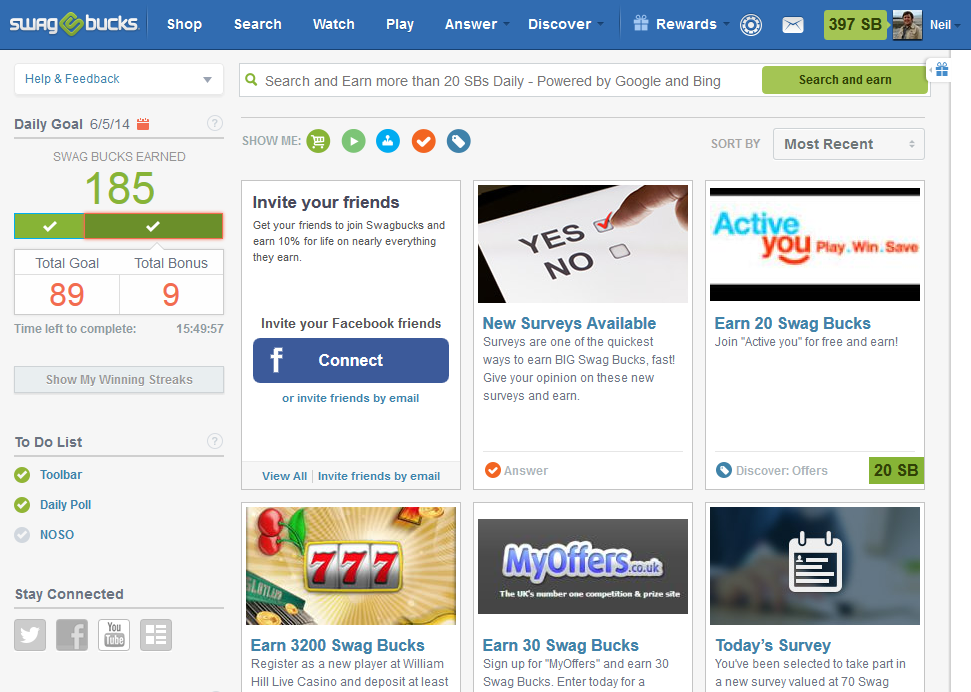Click 'Invite friends by email' footer link

tap(379, 476)
